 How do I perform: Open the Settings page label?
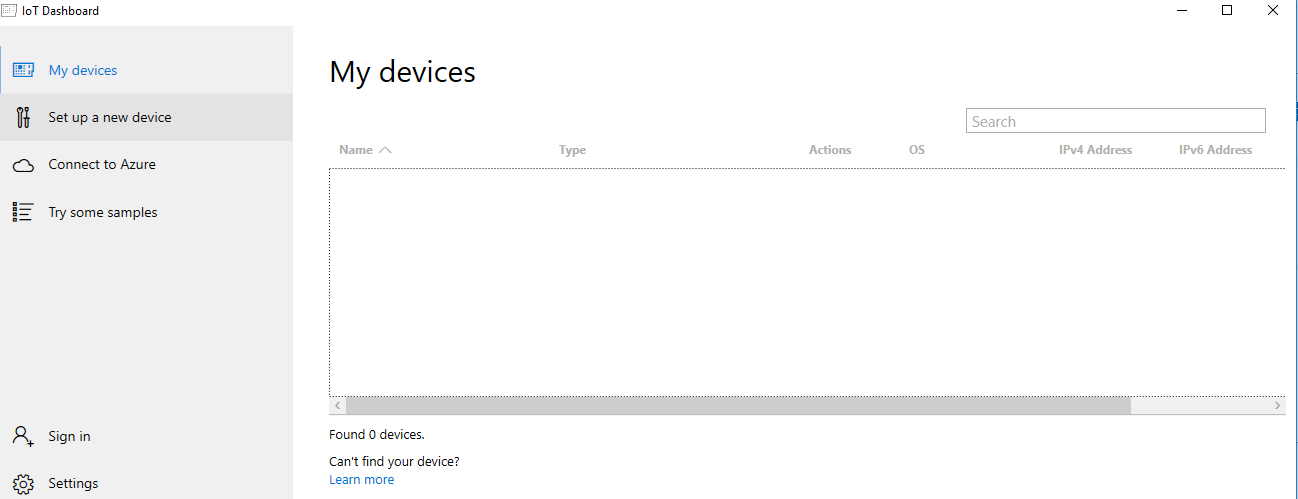pos(73,483)
